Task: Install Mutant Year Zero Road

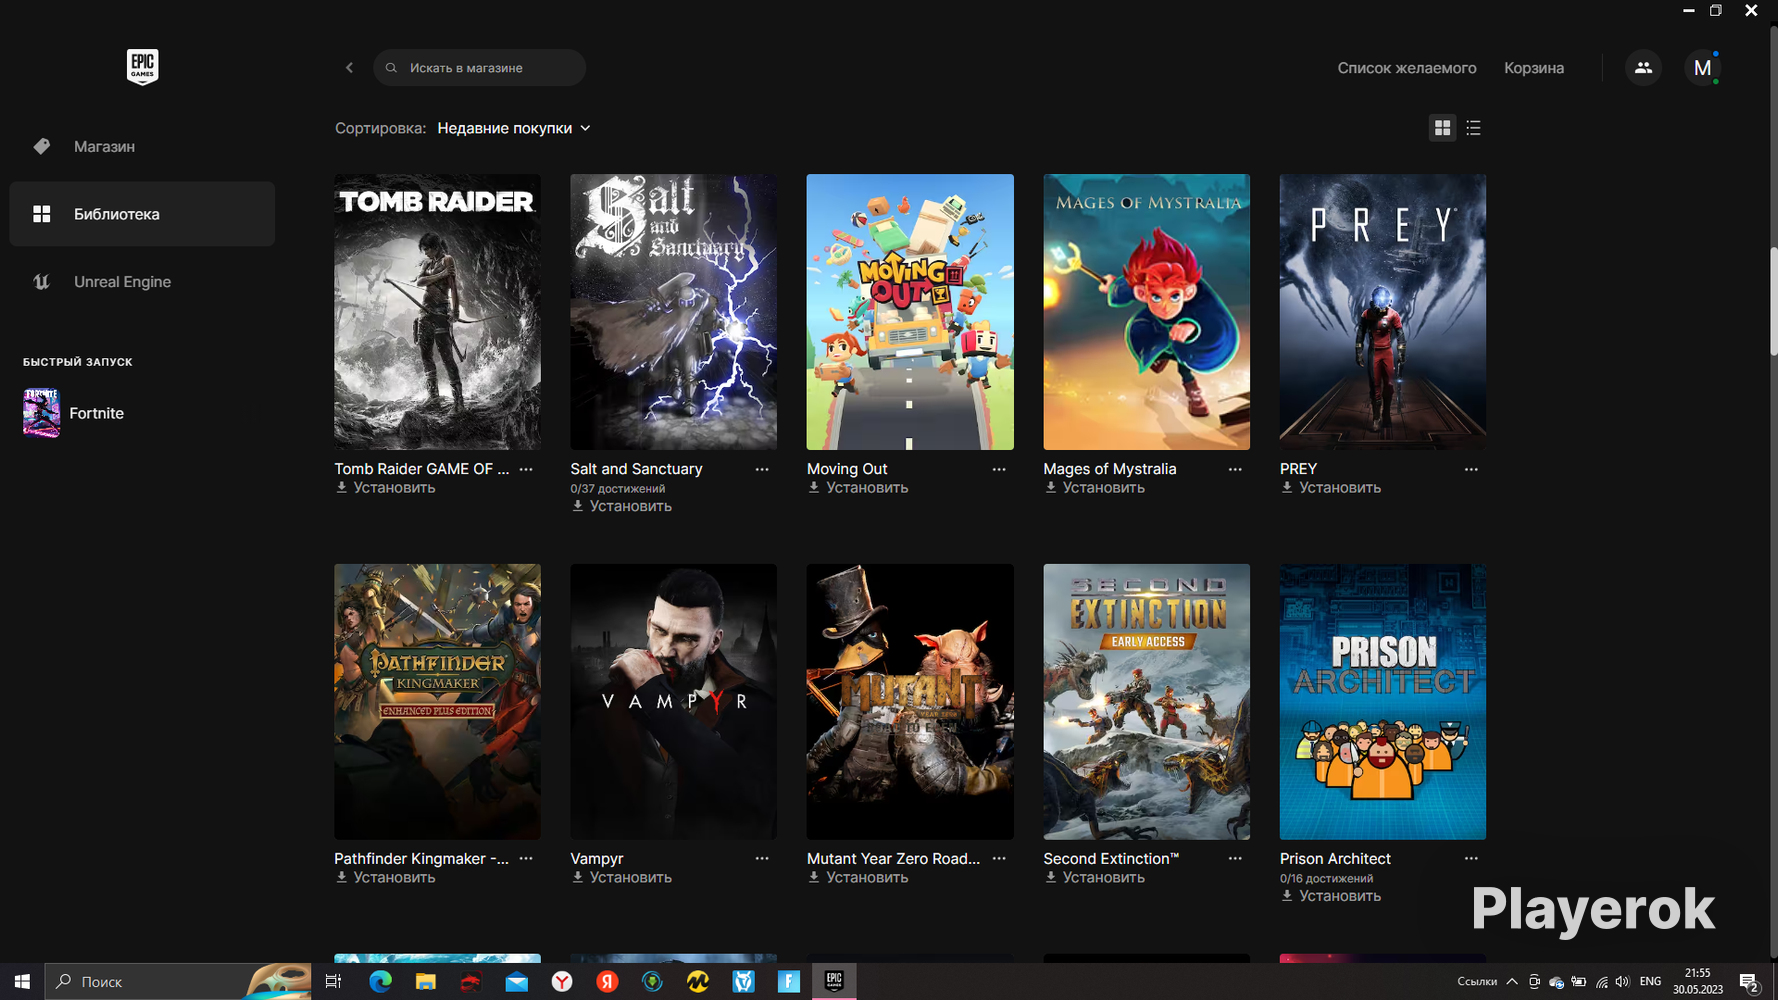Action: 859,877
